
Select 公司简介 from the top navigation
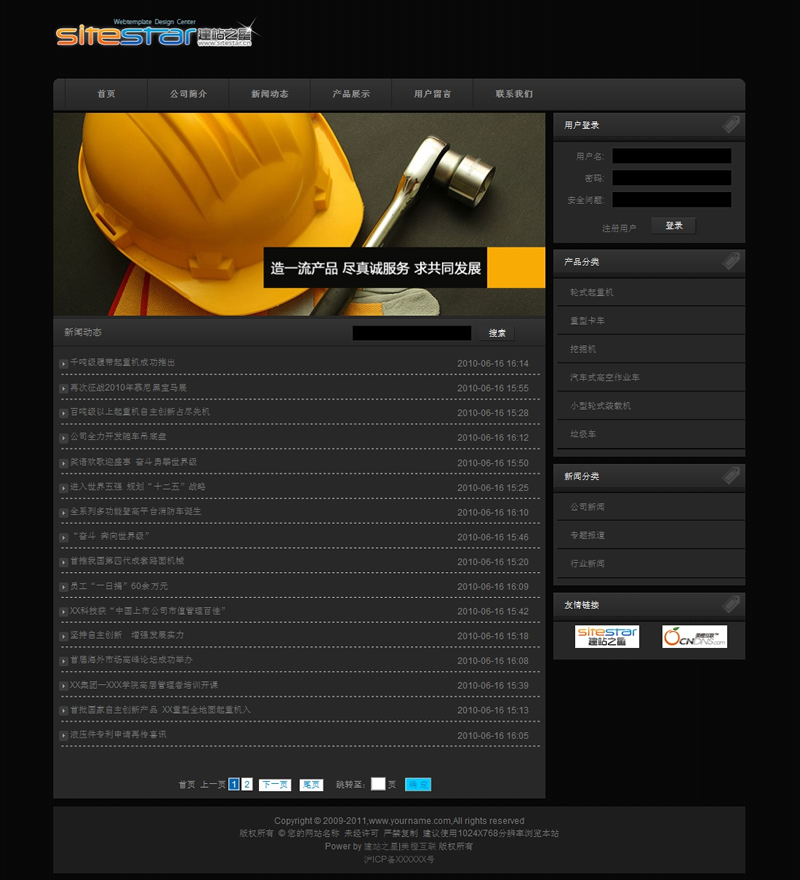[188, 94]
